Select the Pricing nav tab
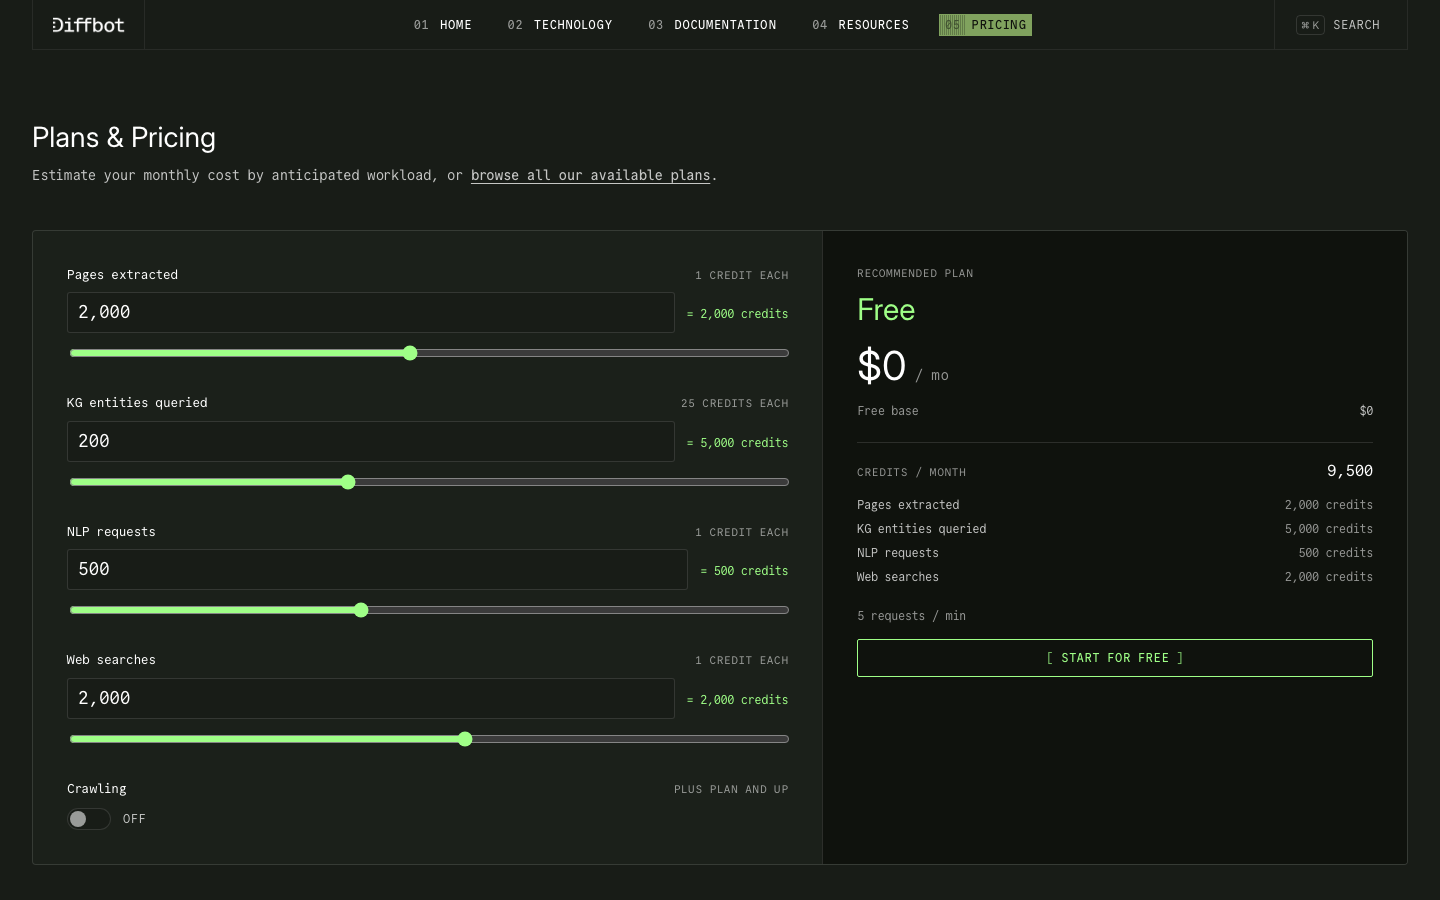 click(x=985, y=25)
